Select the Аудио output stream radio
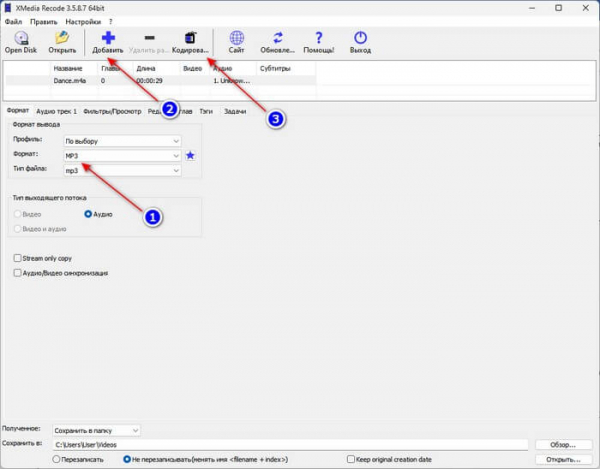Viewport: 600px width, 469px height. click(x=88, y=214)
